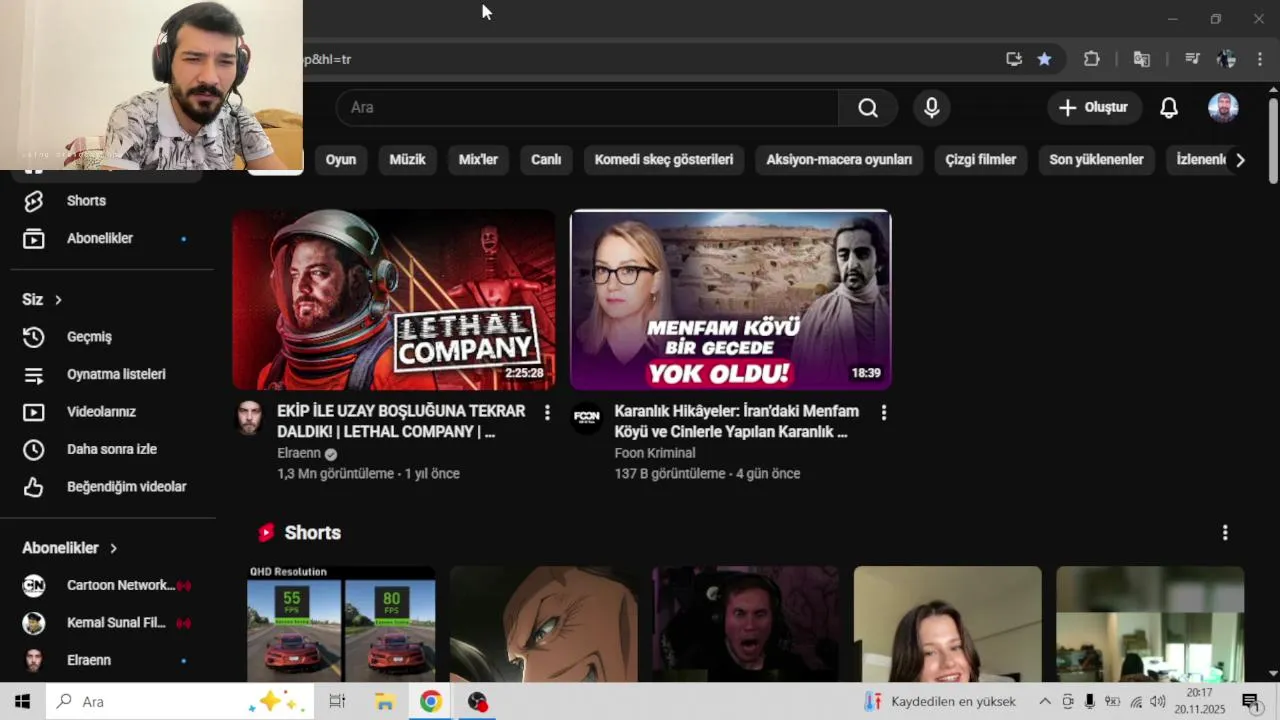
Task: Click the install app icon in address bar
Action: 1014,59
